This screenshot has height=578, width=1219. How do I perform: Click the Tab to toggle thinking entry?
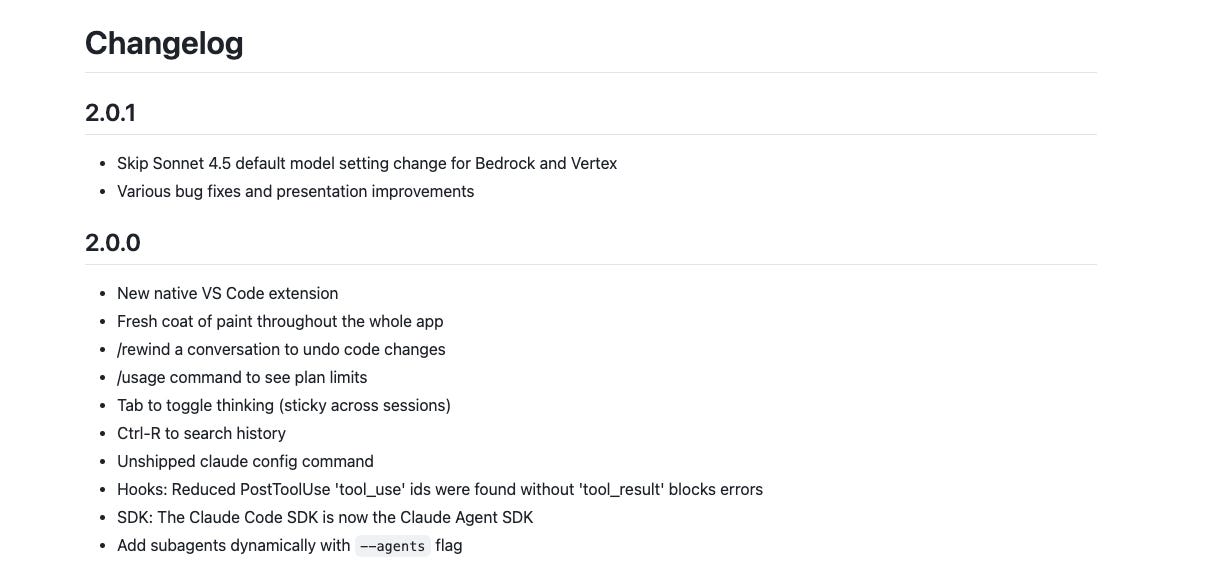283,405
